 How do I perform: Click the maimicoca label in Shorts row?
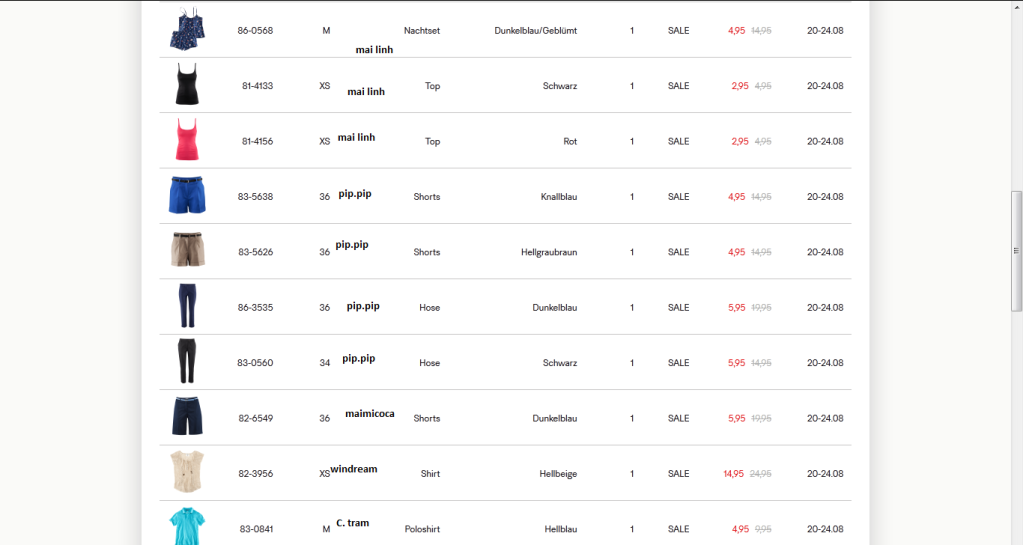click(369, 414)
